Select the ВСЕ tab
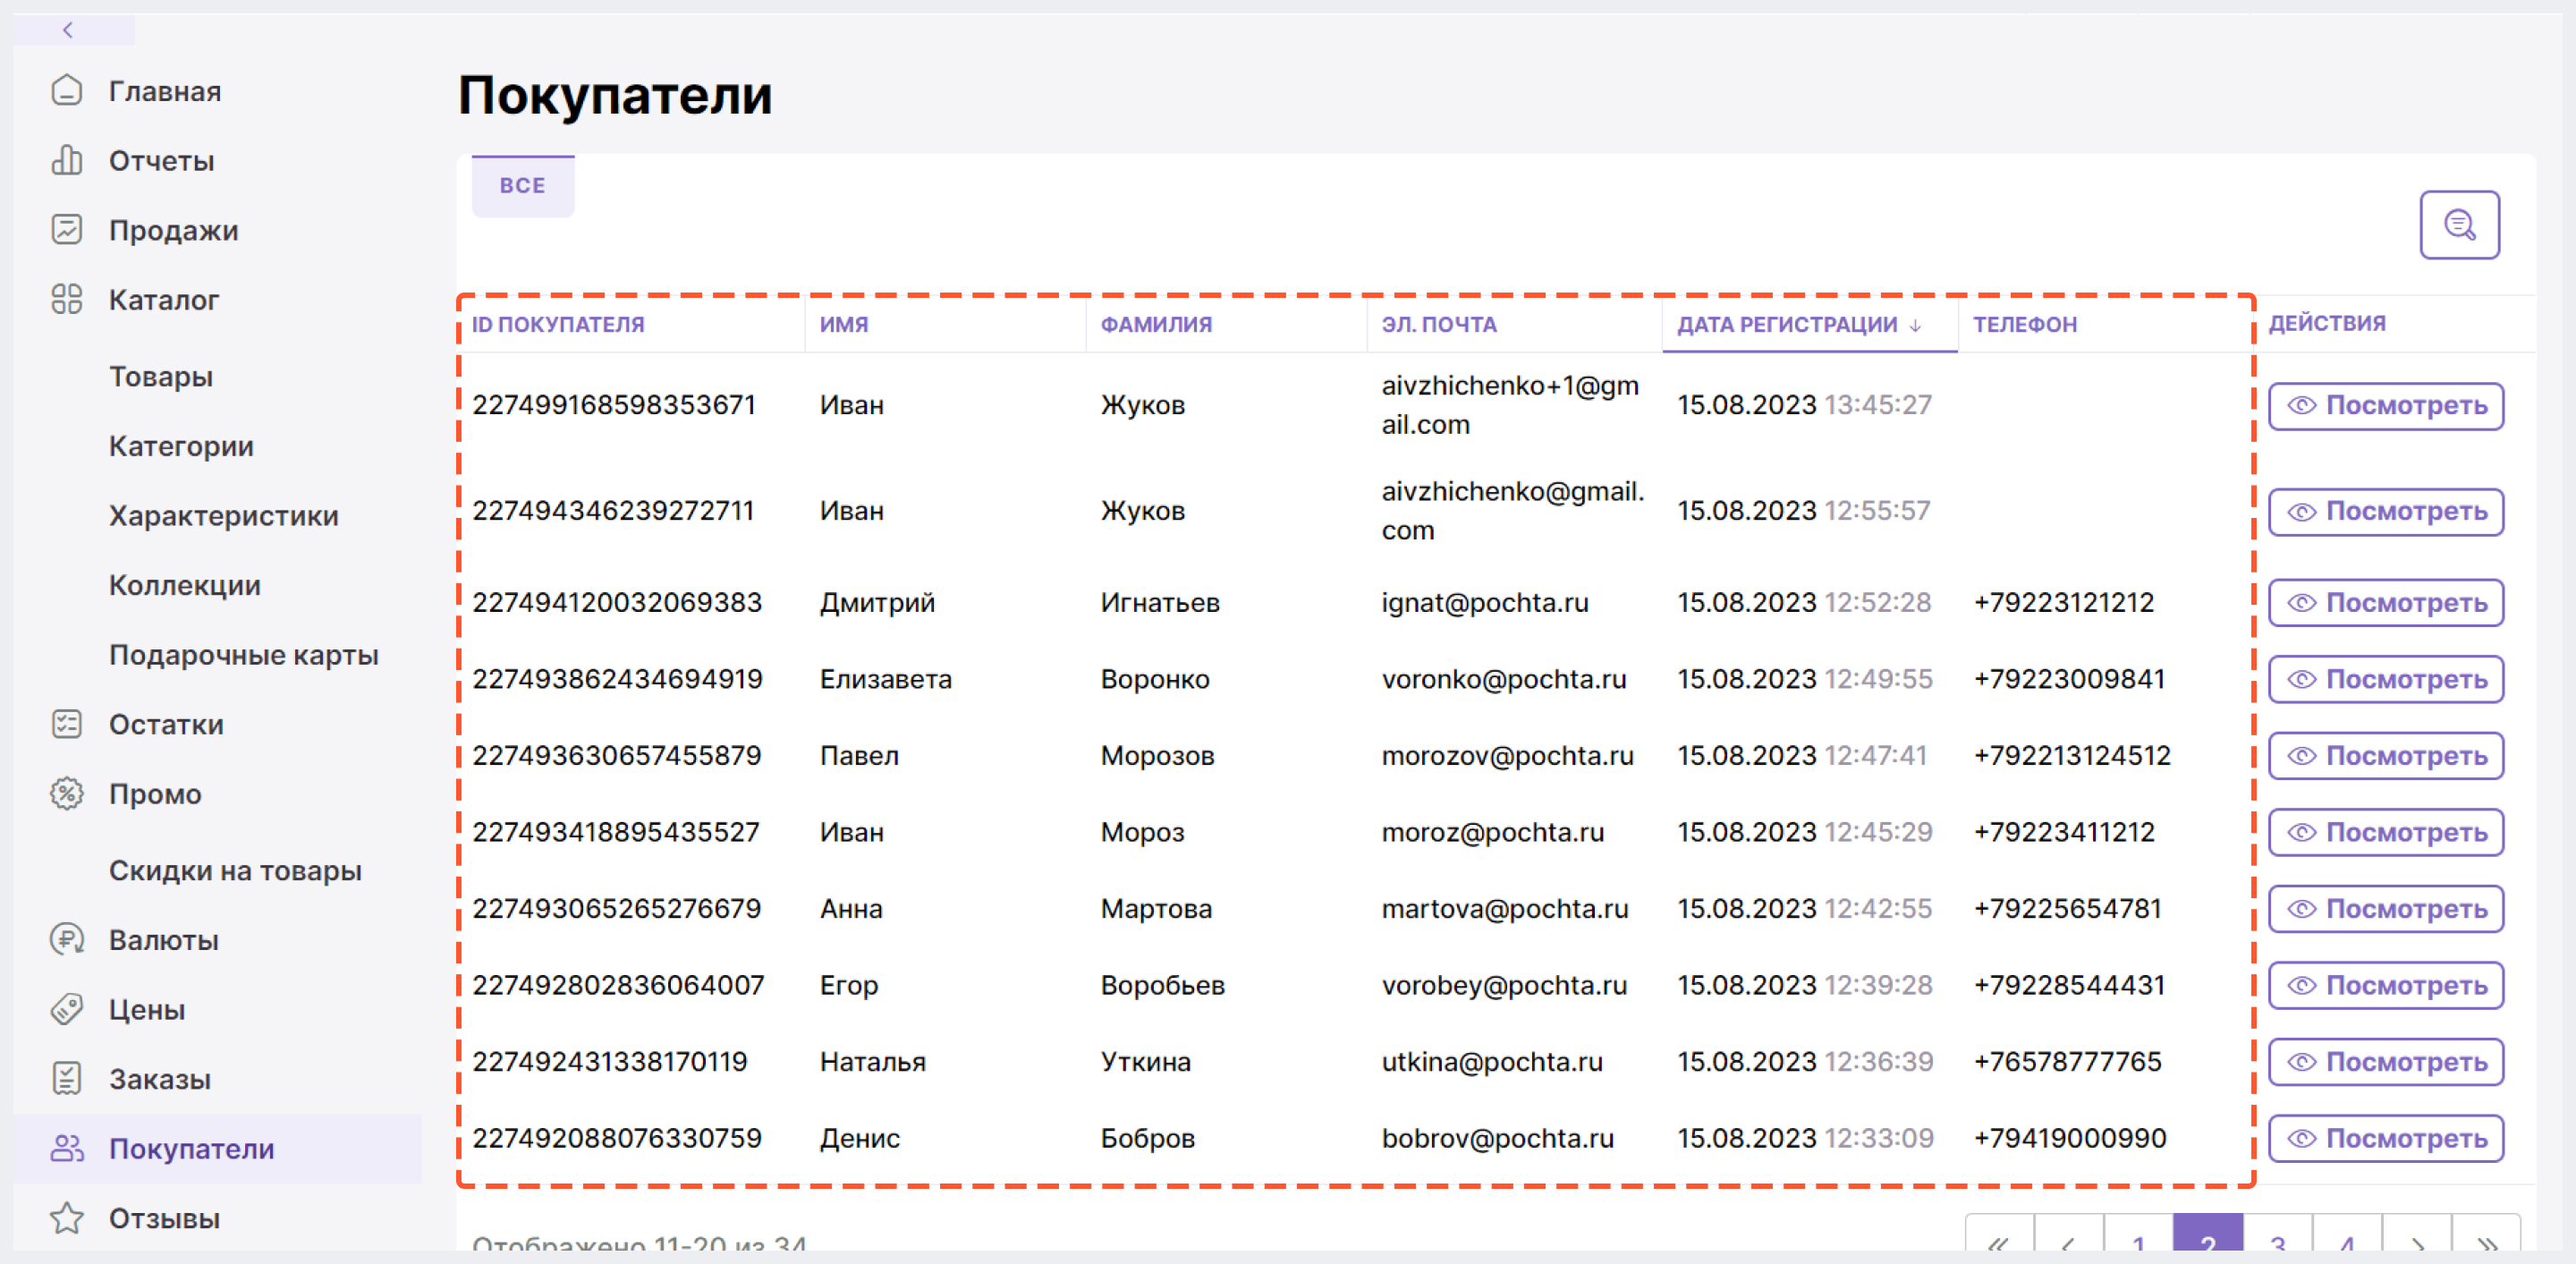Screen dimensions: 2576x1264 pos(523,186)
